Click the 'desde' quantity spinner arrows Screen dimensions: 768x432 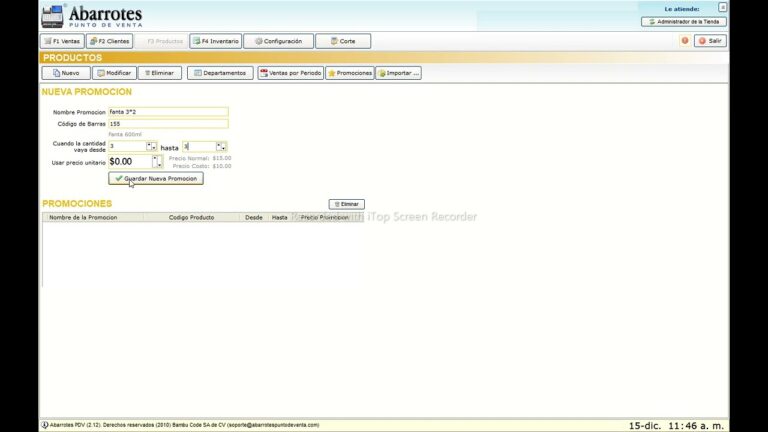152,146
